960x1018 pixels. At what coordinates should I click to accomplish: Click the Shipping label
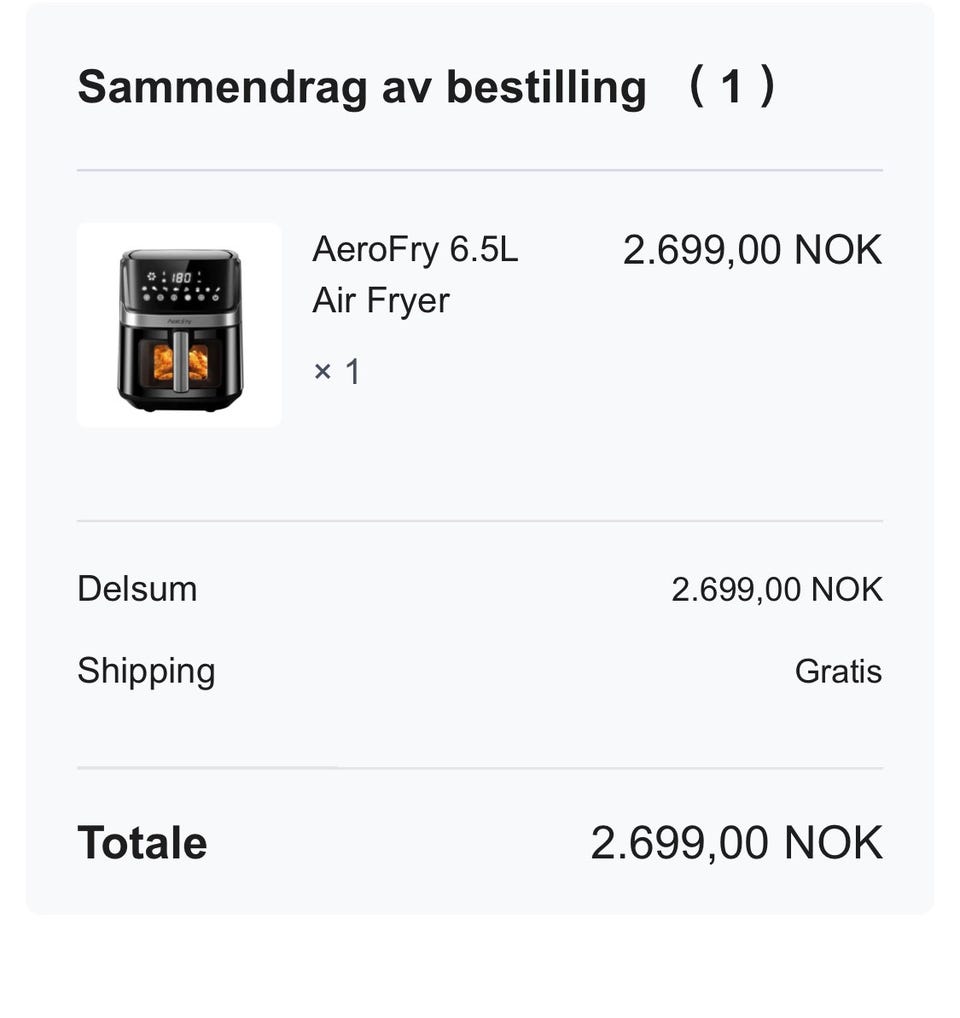pos(146,670)
